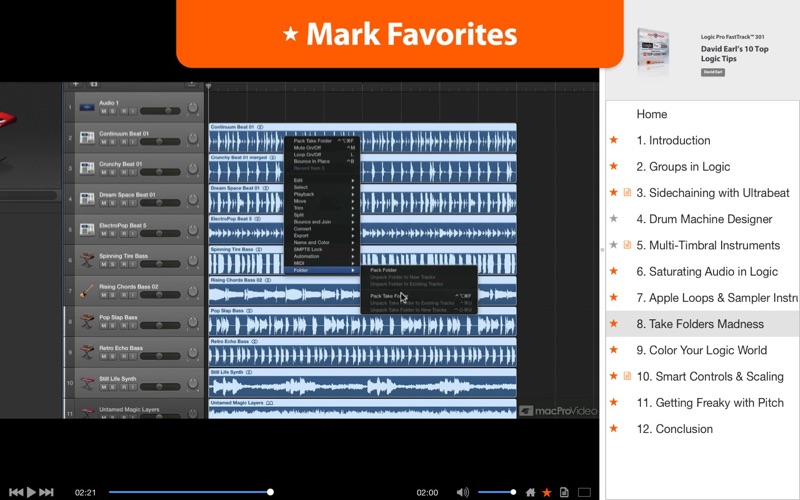
Task: Toggle favorite star for Multi-Timbral Instruments
Action: tap(614, 245)
